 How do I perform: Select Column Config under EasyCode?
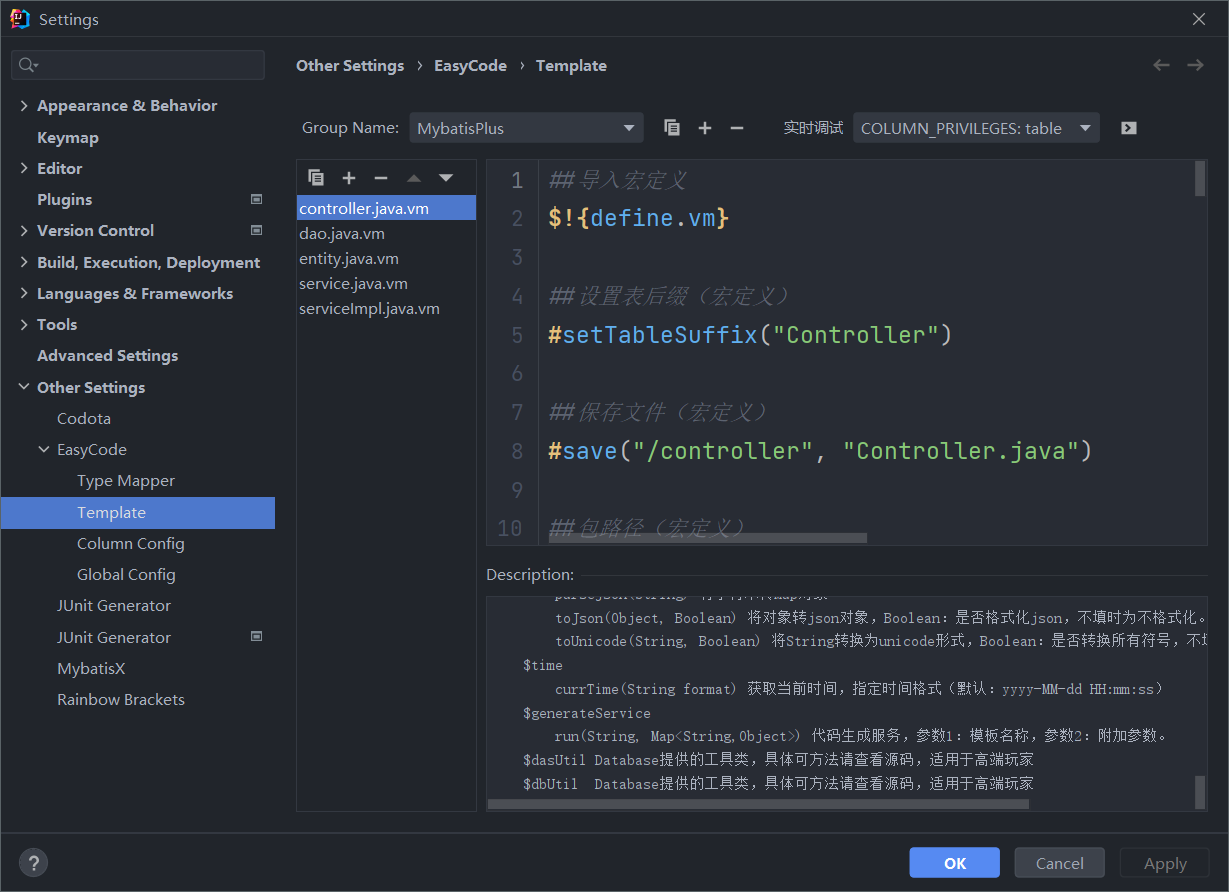tap(131, 543)
